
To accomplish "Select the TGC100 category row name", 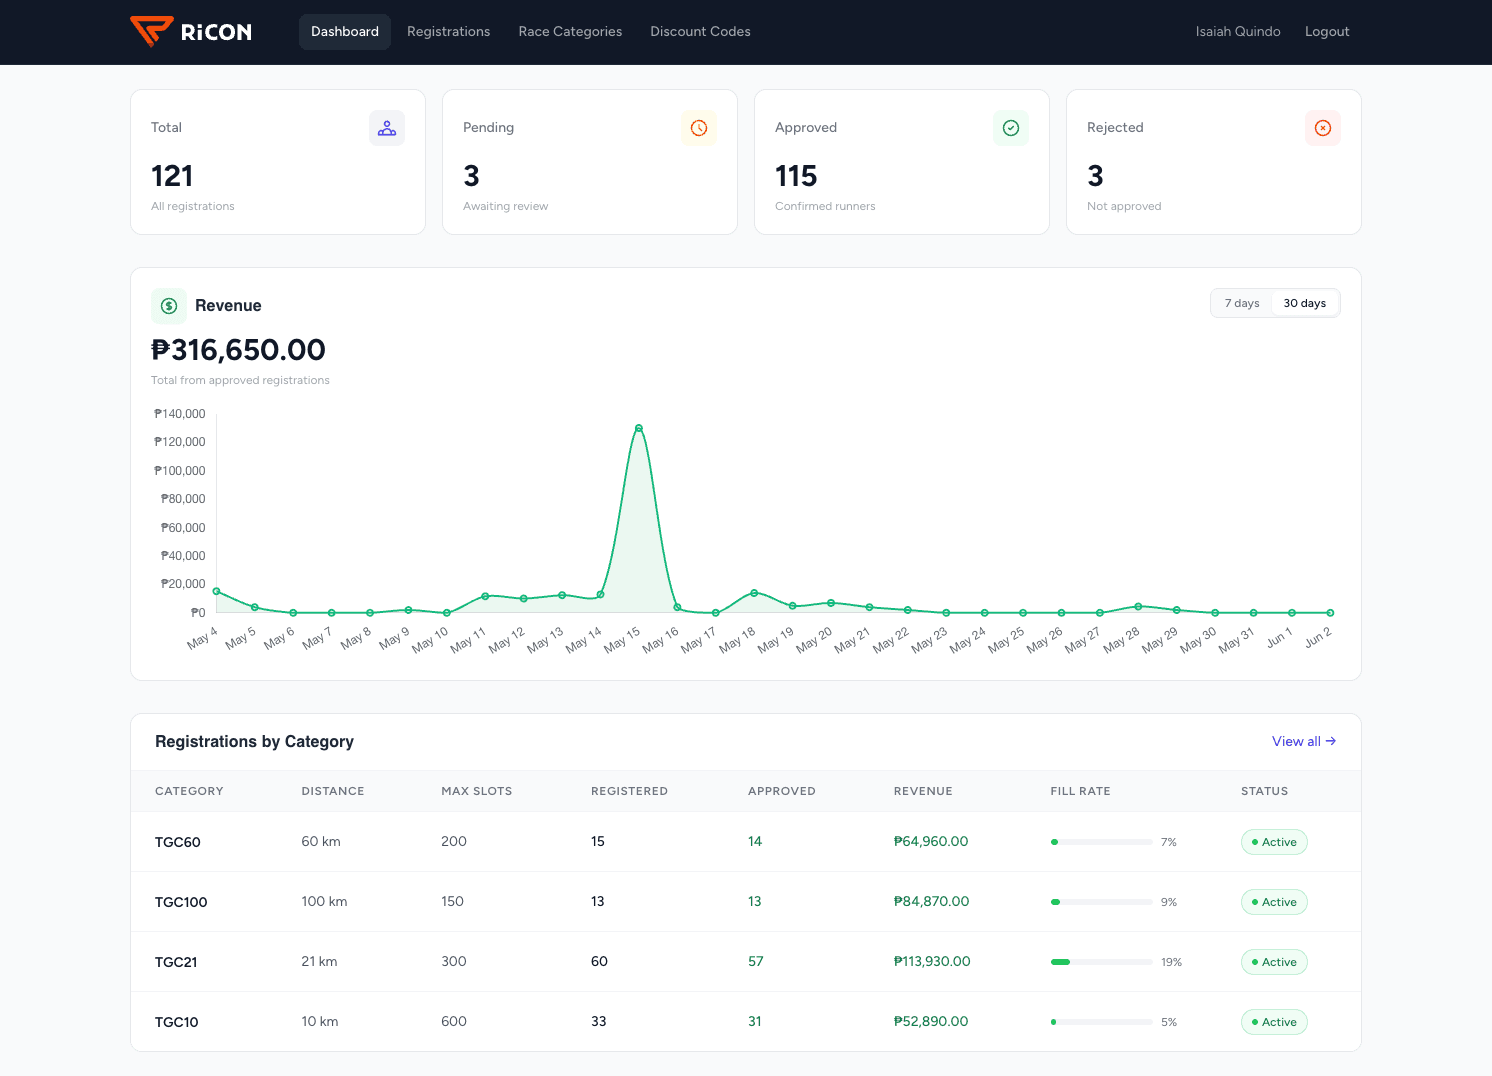I will 181,902.
